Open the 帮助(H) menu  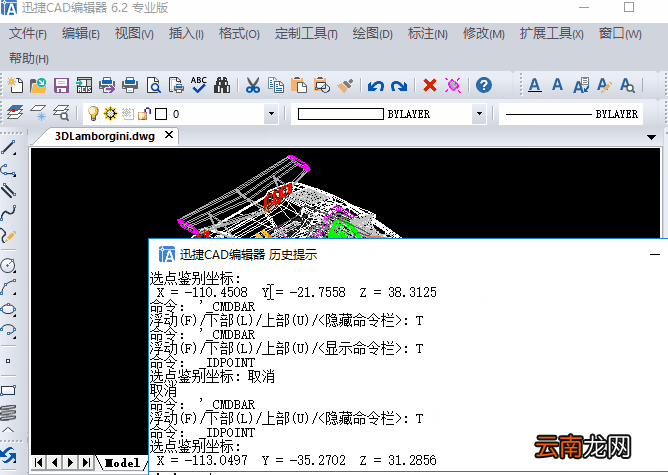[x=29, y=58]
